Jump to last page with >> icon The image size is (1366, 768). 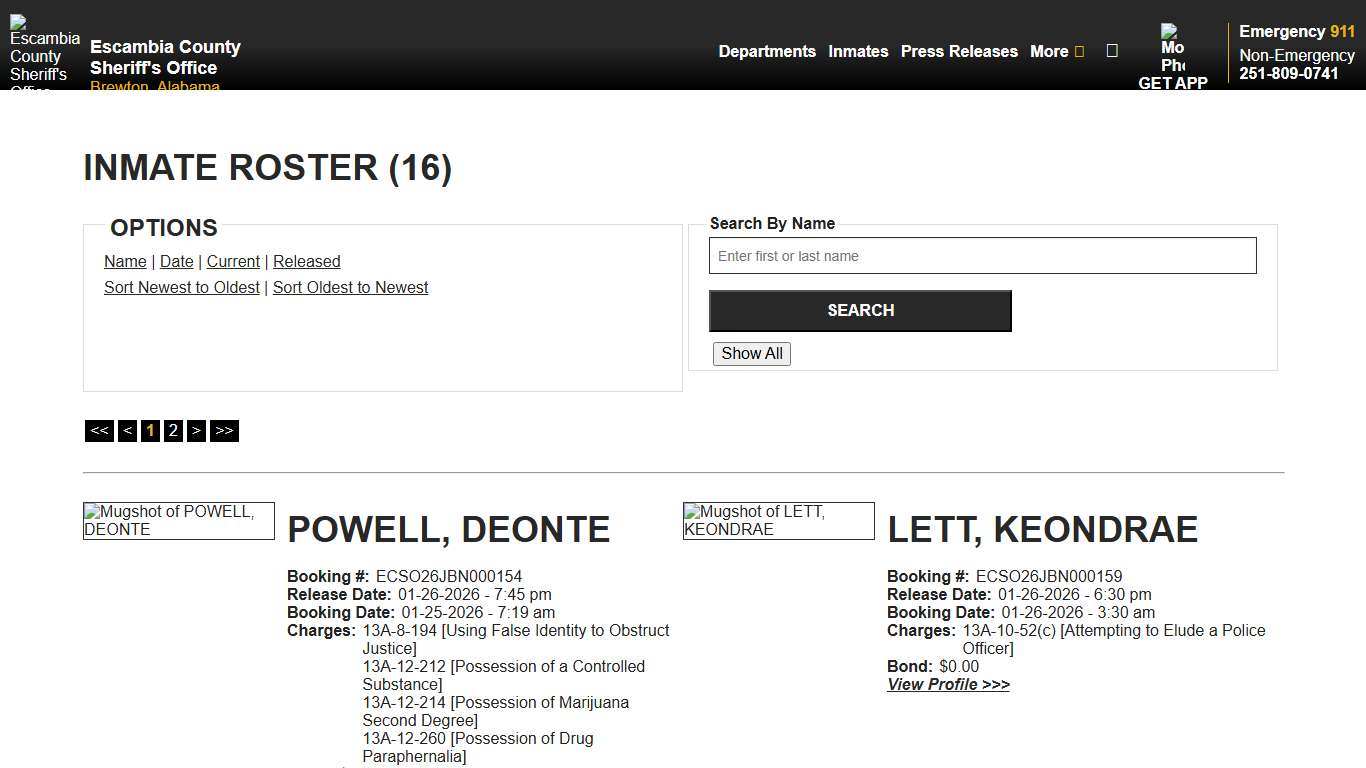point(224,430)
